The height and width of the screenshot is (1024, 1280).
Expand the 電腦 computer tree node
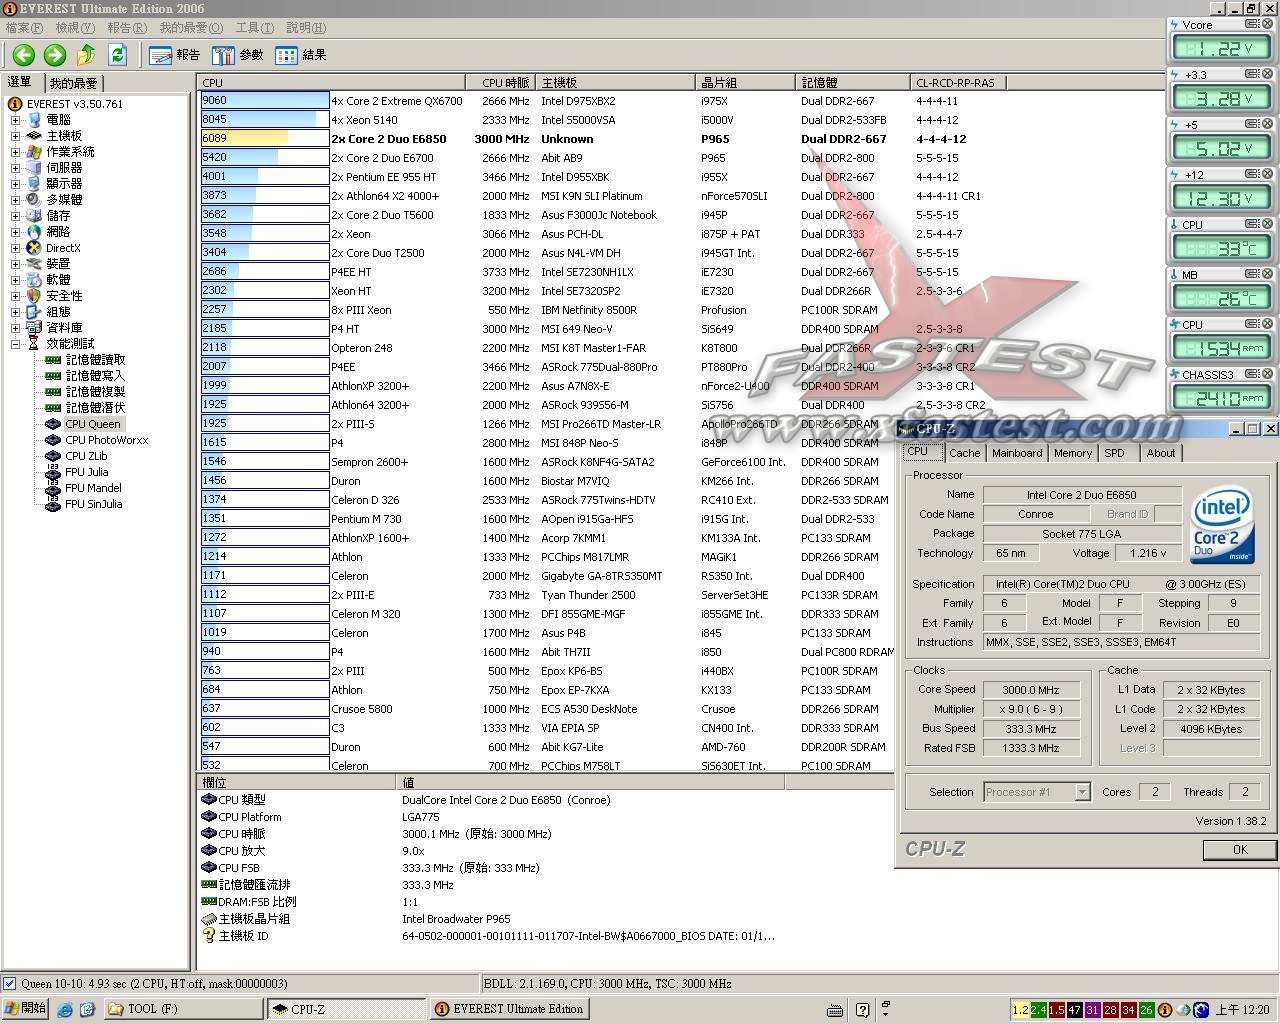coord(16,120)
